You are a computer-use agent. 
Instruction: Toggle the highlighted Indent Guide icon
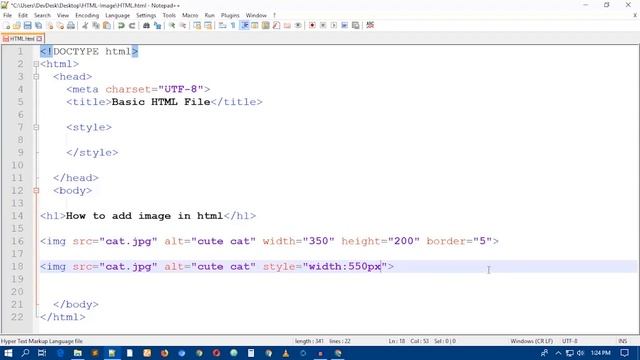244,26
